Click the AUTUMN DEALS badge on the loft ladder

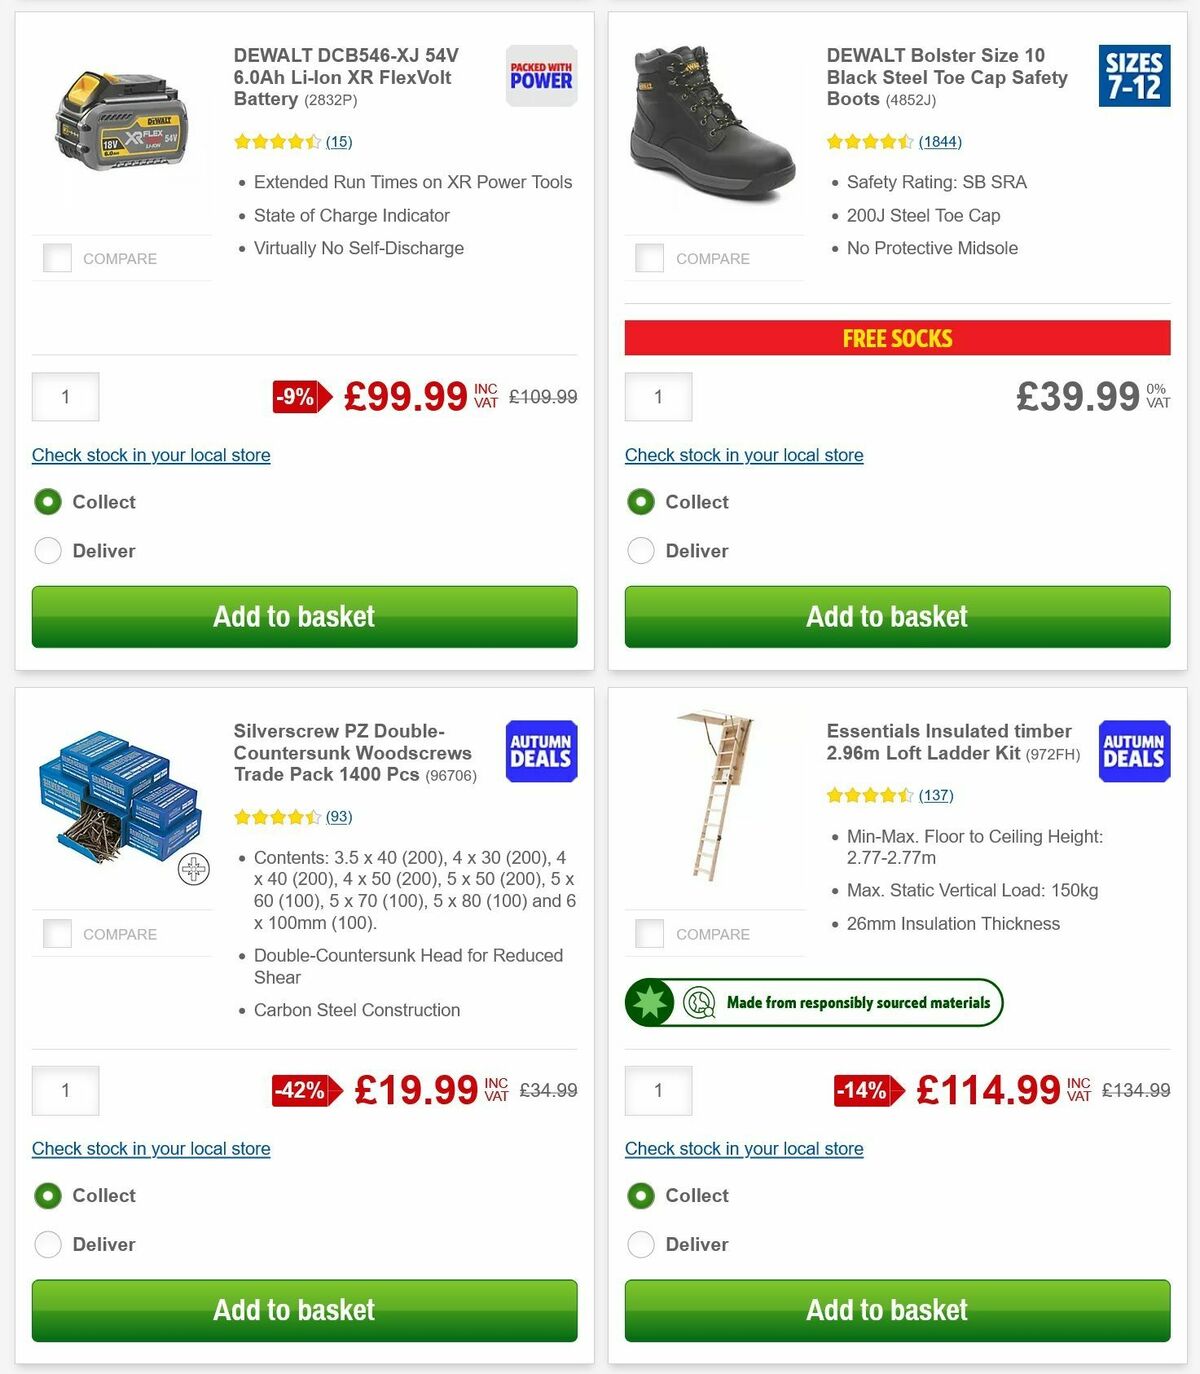[x=1134, y=751]
